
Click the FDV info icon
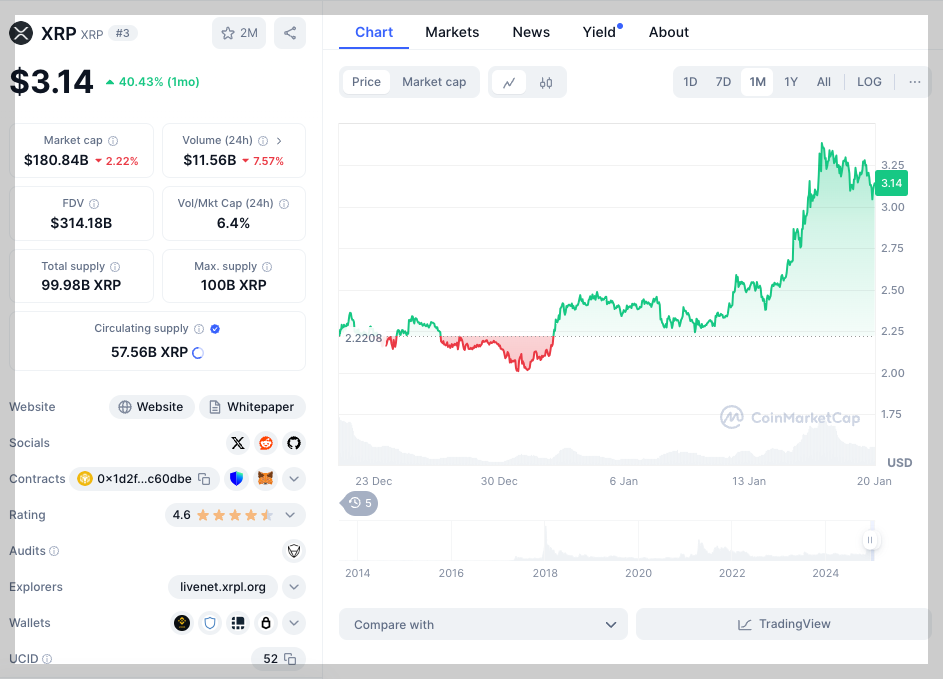[94, 204]
